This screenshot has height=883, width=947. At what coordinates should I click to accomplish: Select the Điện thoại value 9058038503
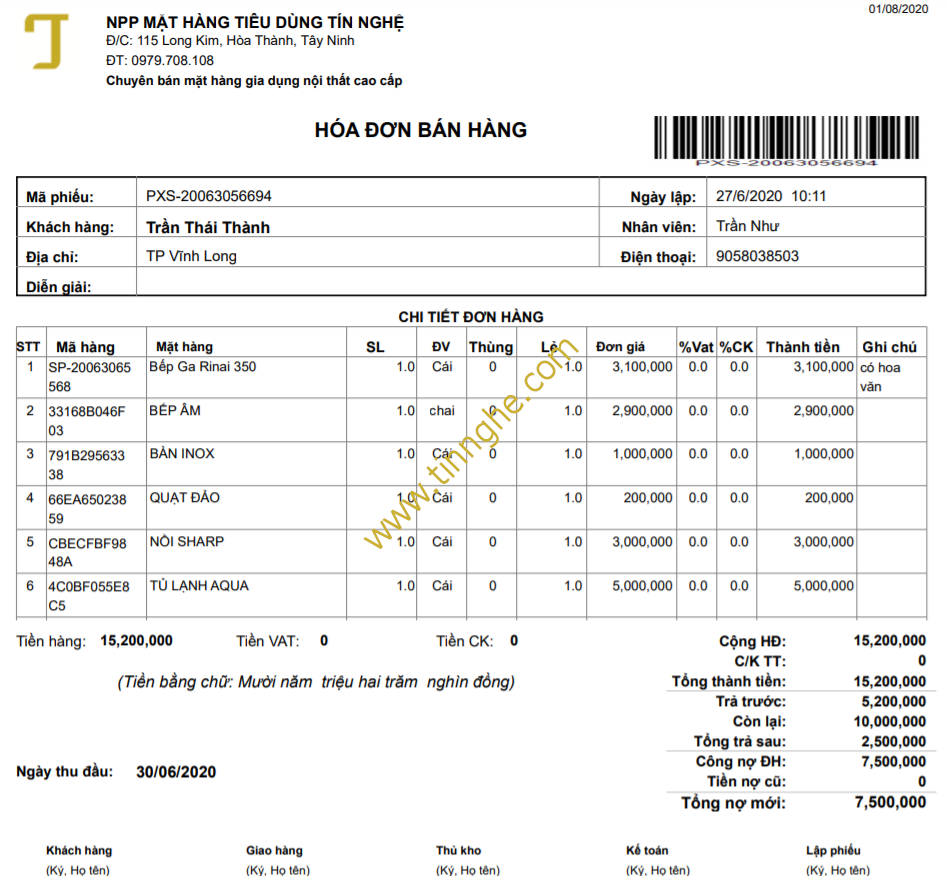click(x=757, y=256)
